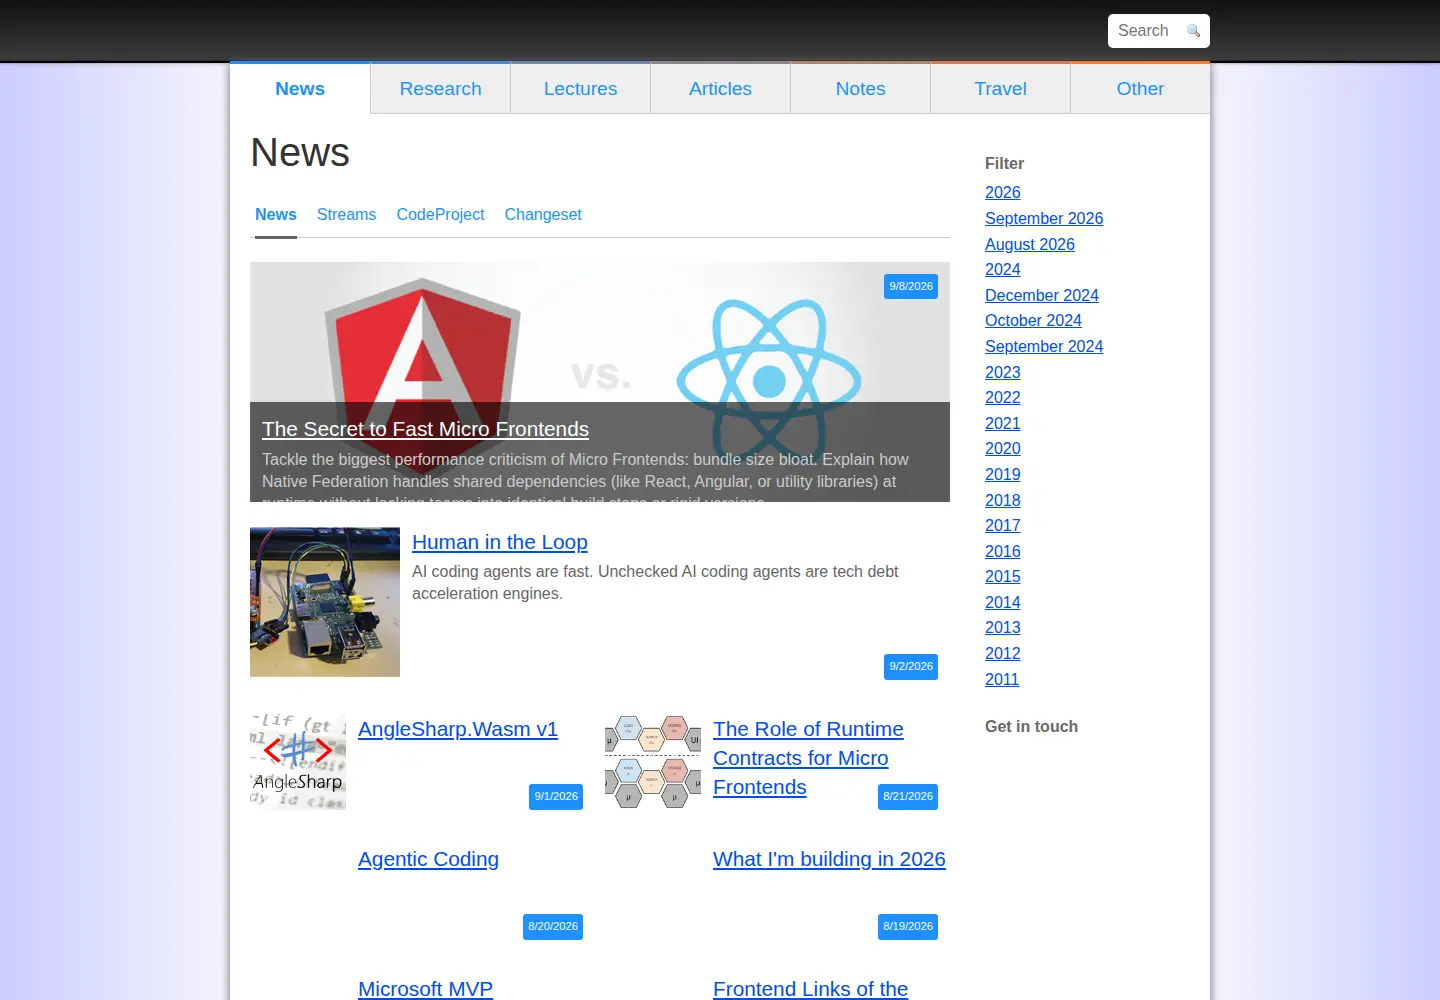Filter news by year 2020
Screen dimensions: 1440x1000
point(1003,449)
